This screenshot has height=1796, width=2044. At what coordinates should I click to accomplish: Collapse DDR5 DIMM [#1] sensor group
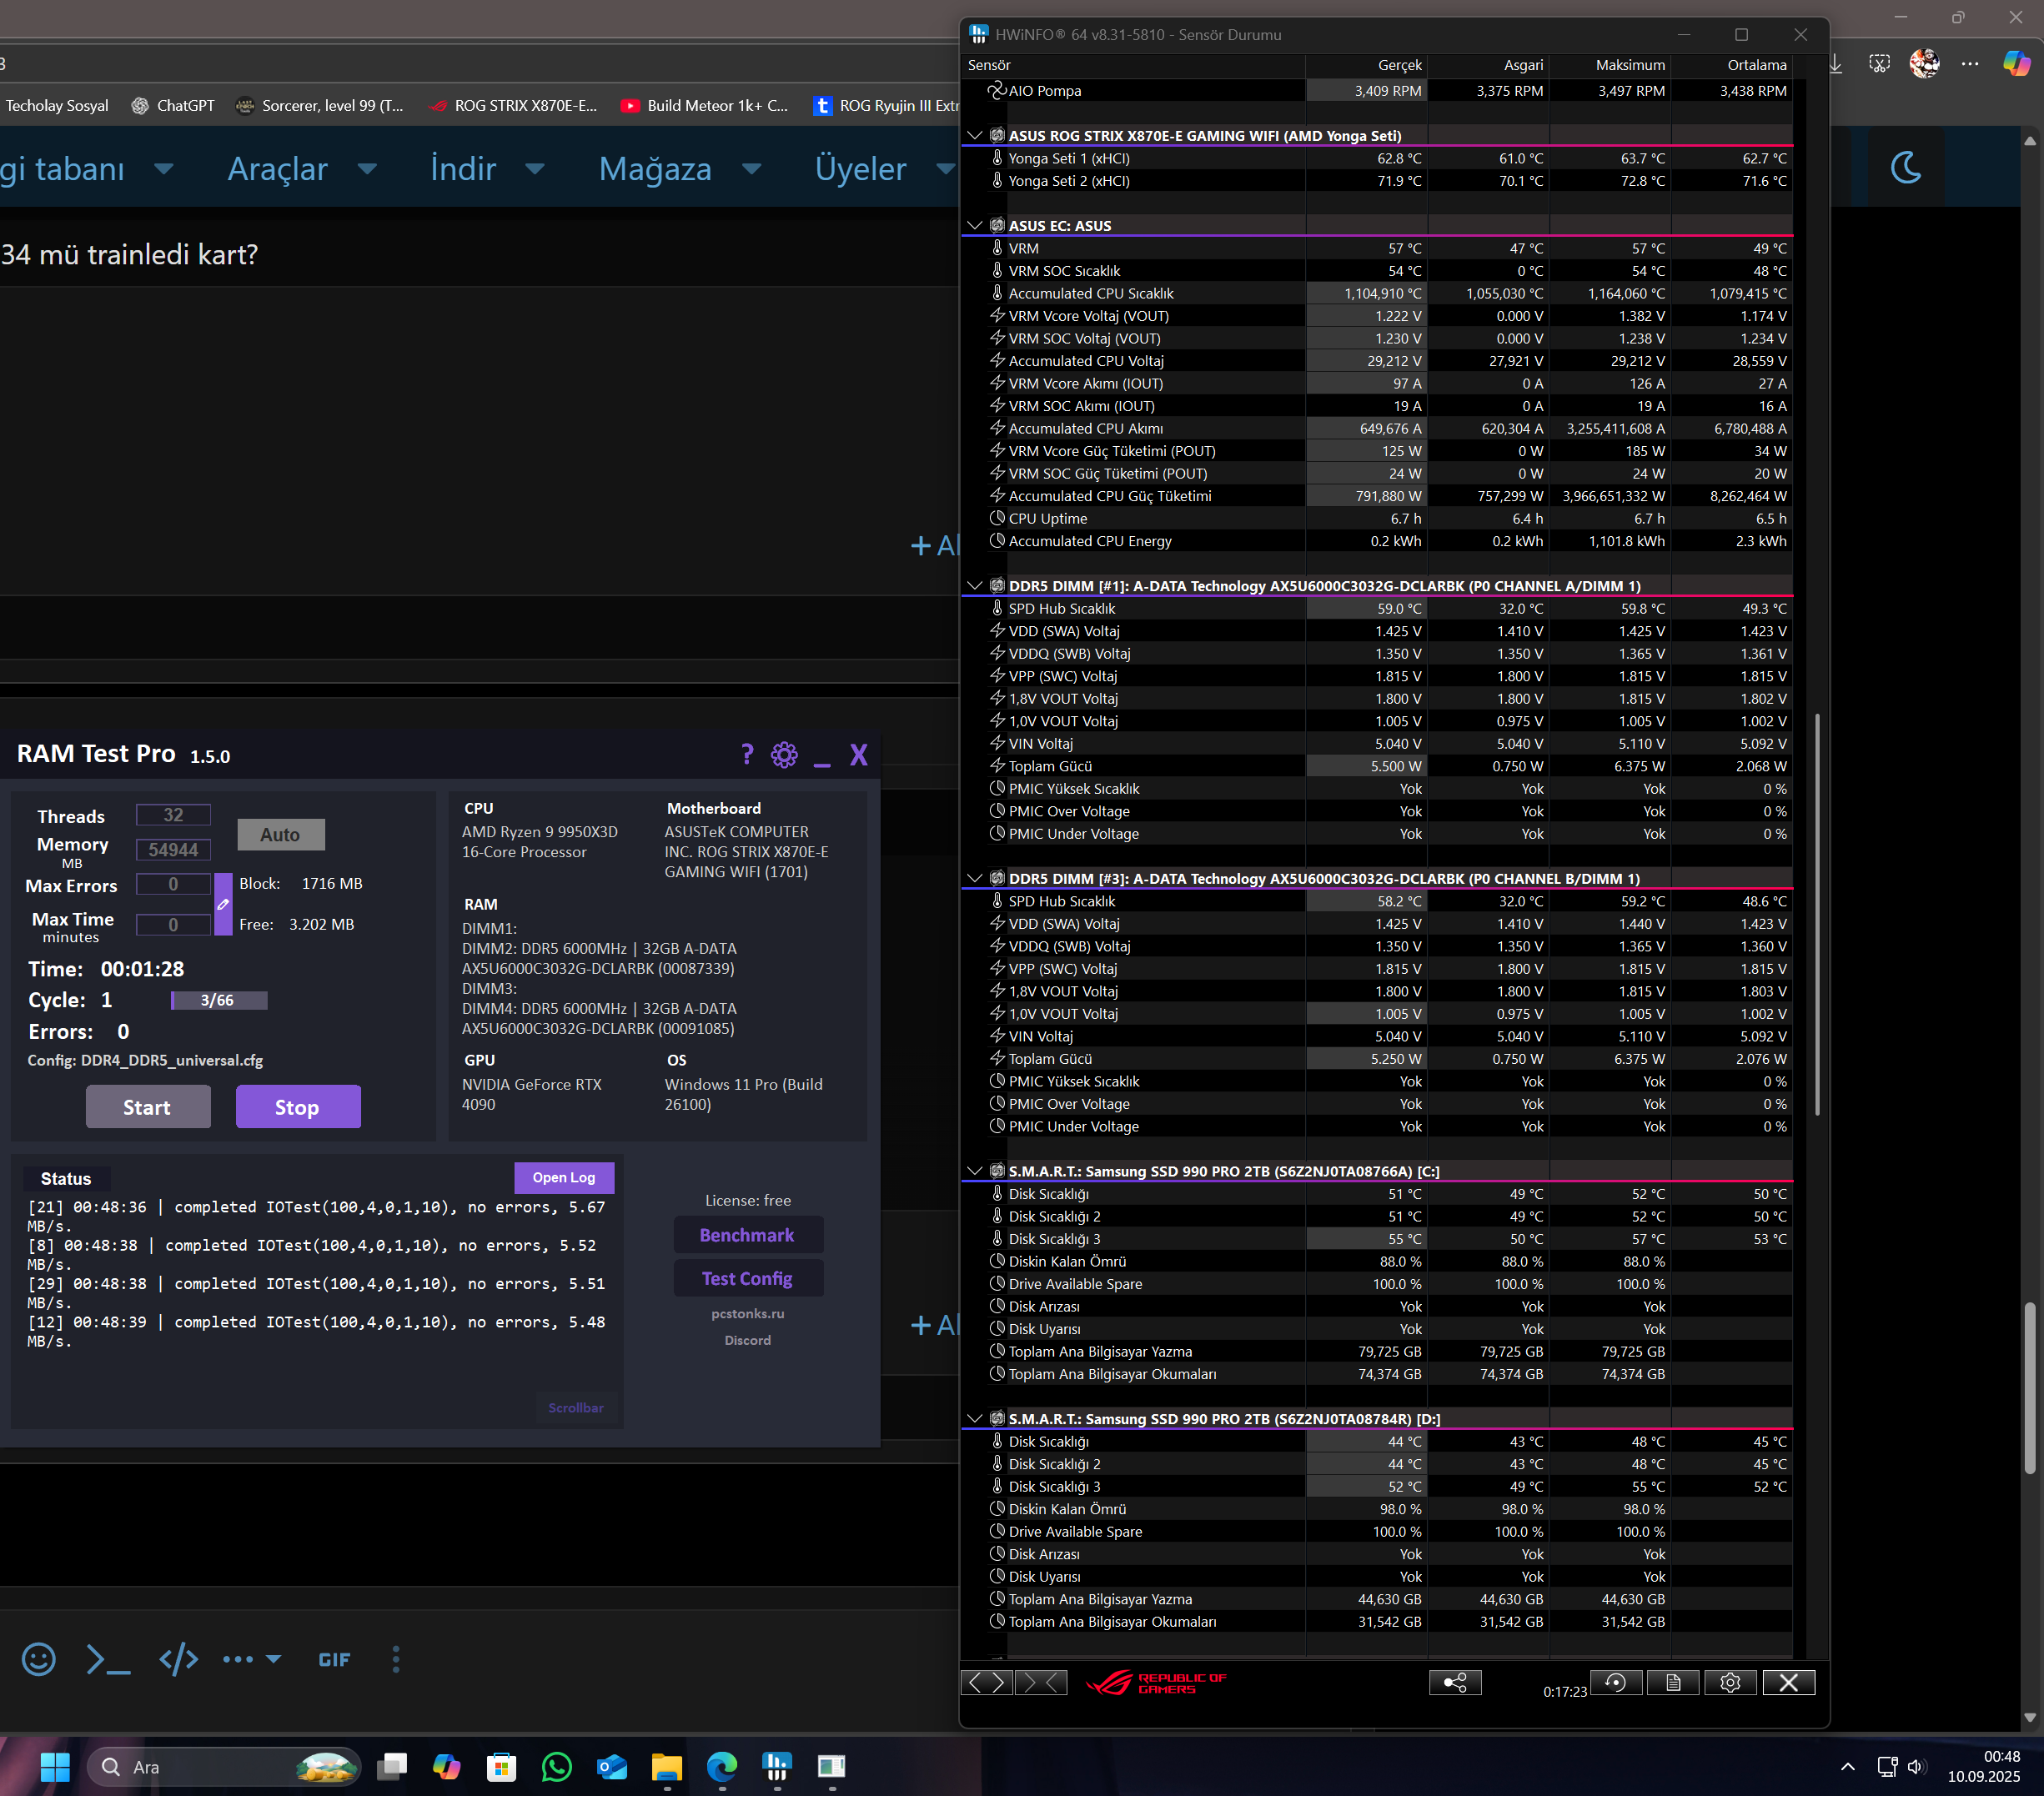pos(974,585)
